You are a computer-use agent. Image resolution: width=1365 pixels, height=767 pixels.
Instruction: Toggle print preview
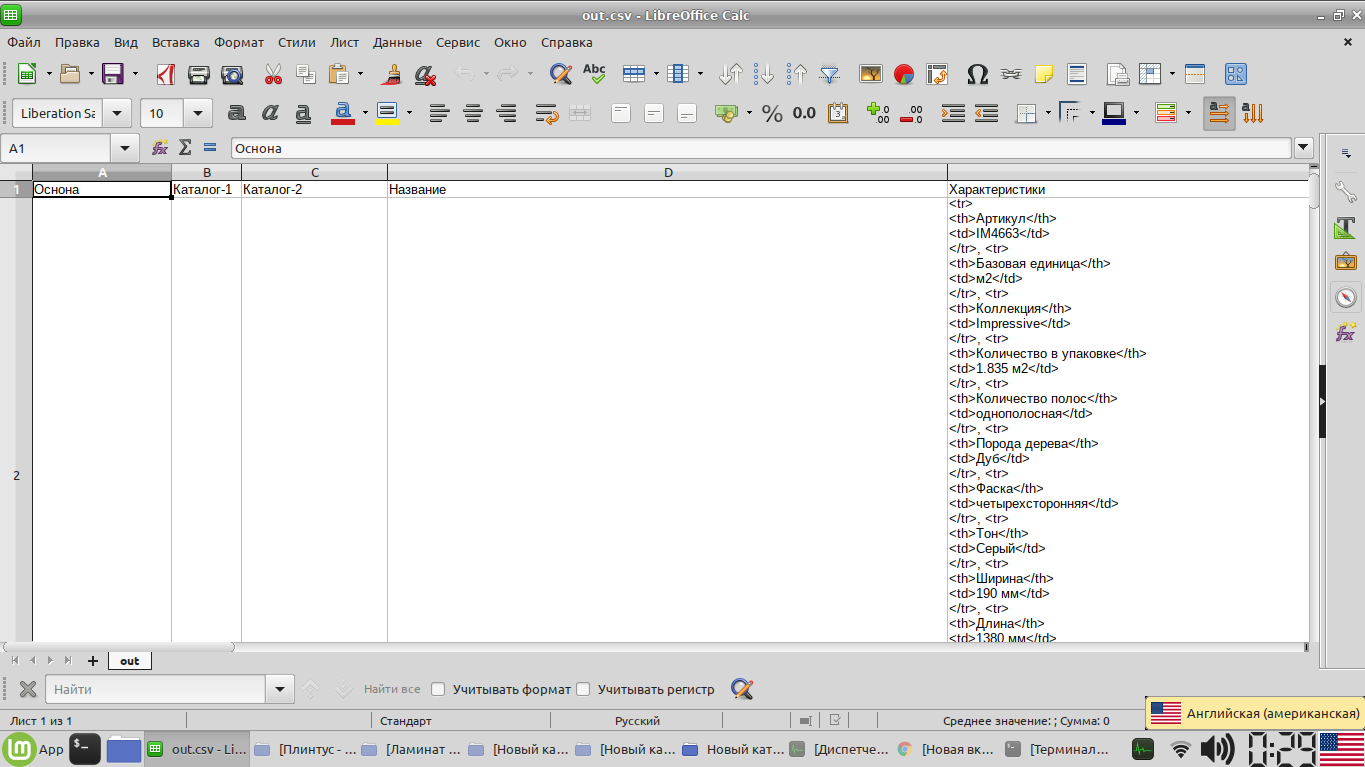pyautogui.click(x=232, y=74)
